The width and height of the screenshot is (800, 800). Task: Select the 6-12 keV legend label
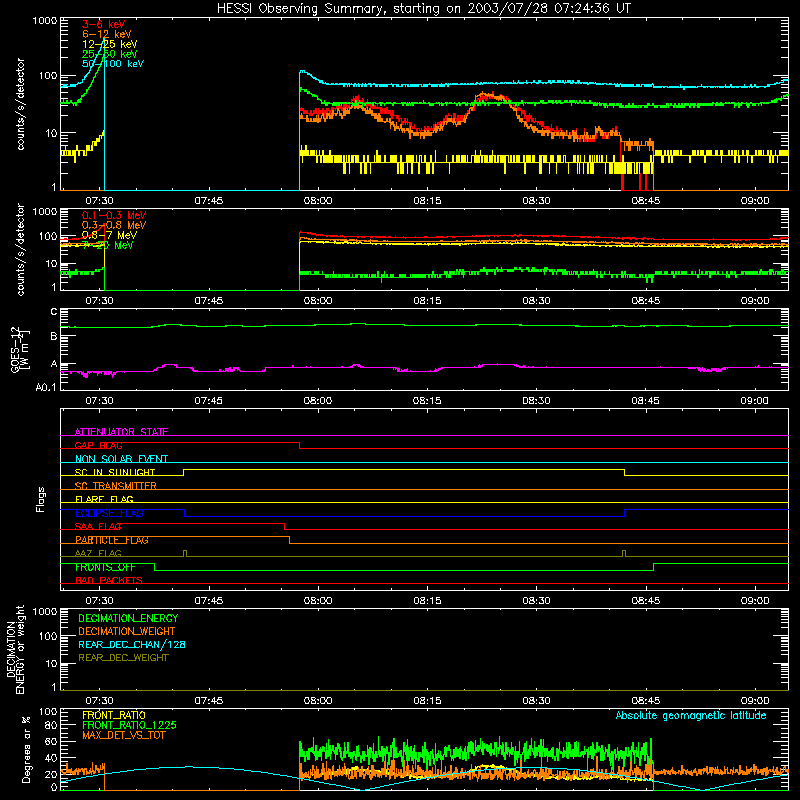(107, 34)
